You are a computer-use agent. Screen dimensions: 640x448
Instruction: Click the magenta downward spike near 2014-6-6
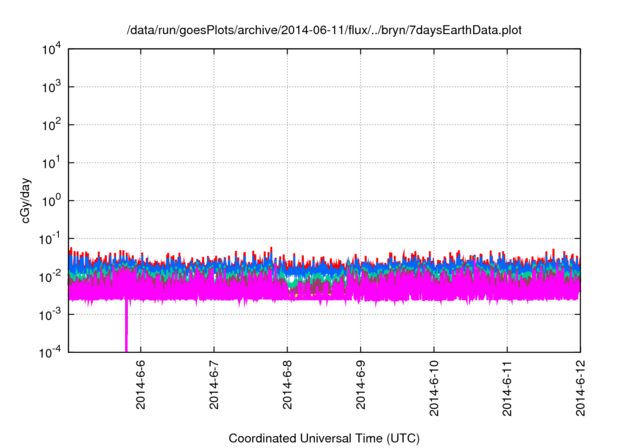pos(127,328)
